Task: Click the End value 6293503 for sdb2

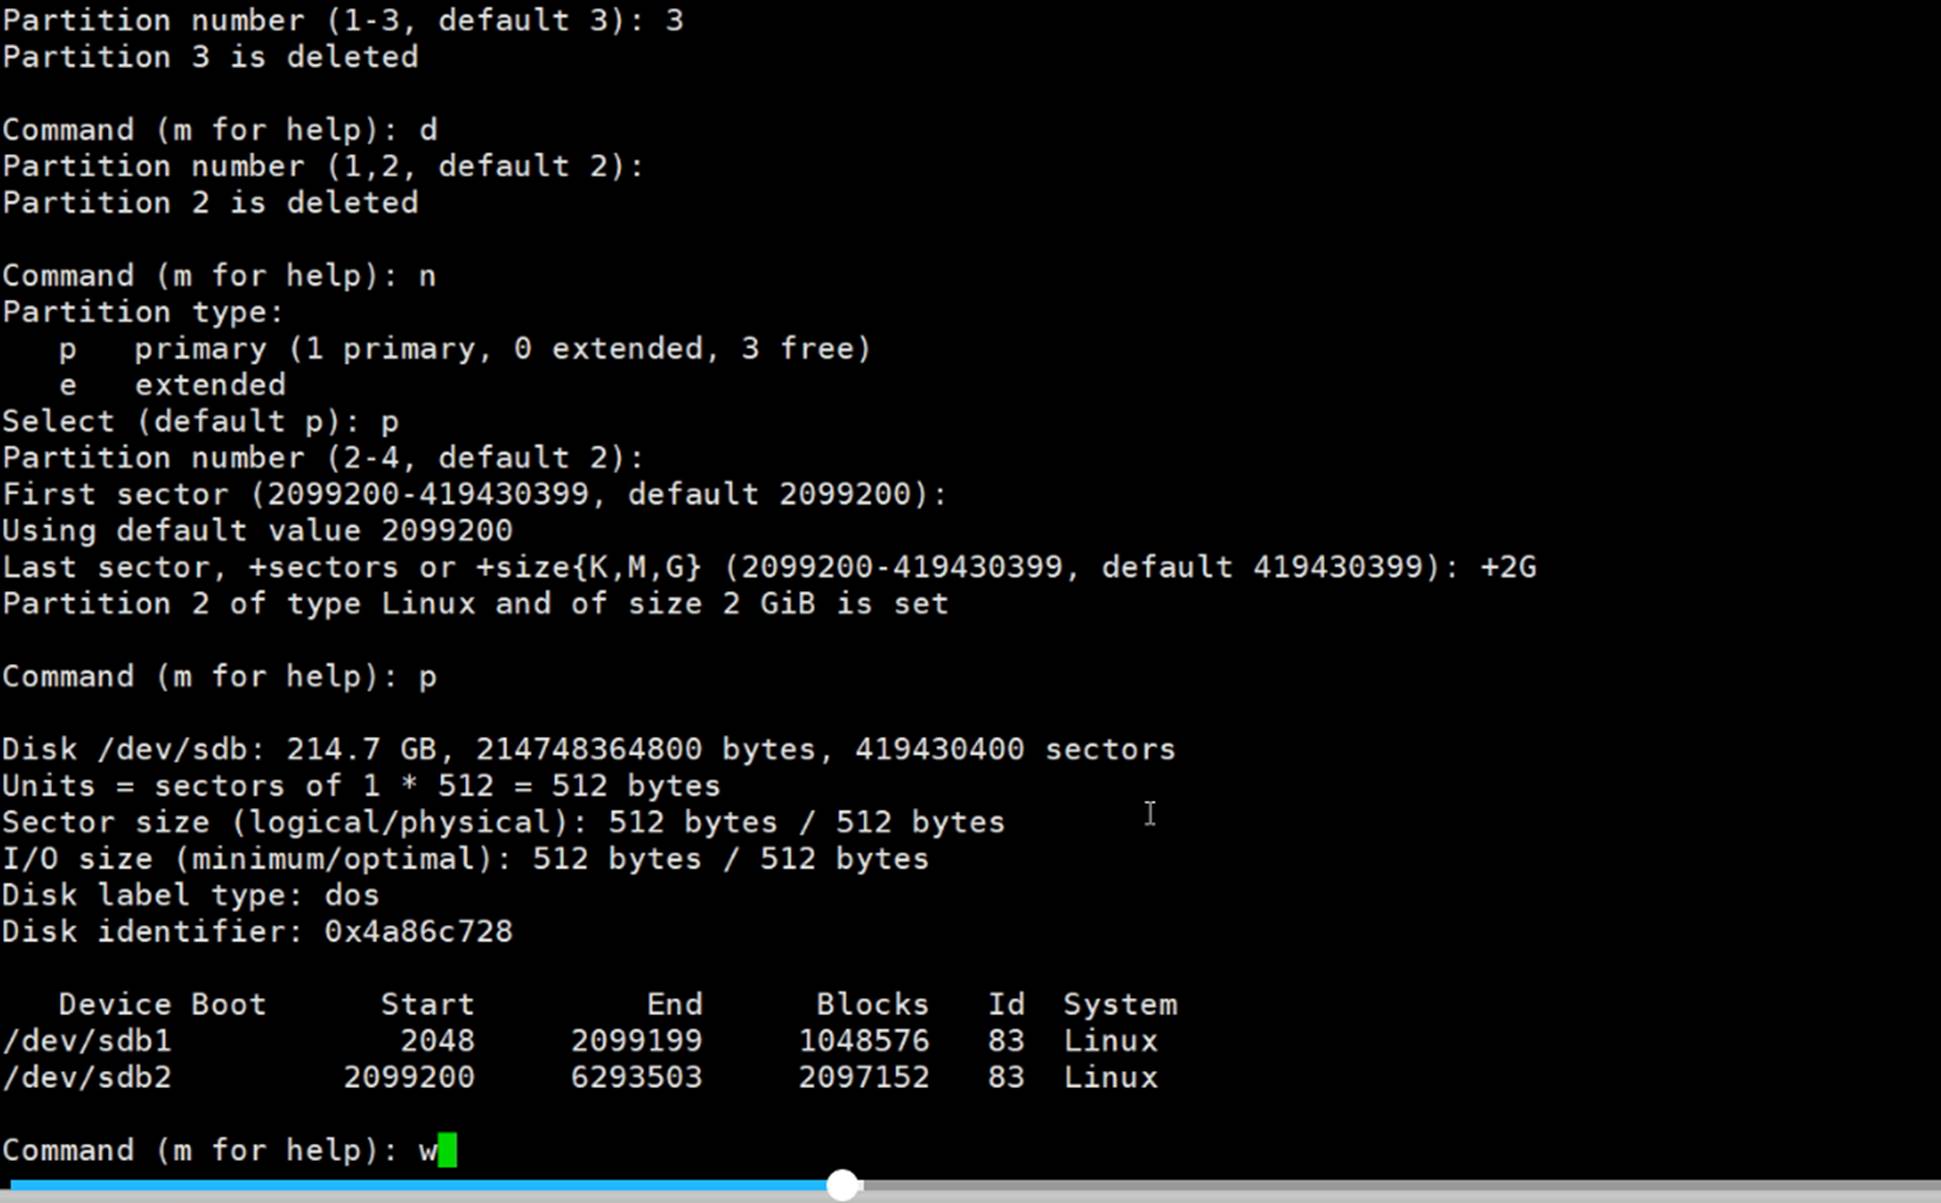Action: coord(636,1078)
